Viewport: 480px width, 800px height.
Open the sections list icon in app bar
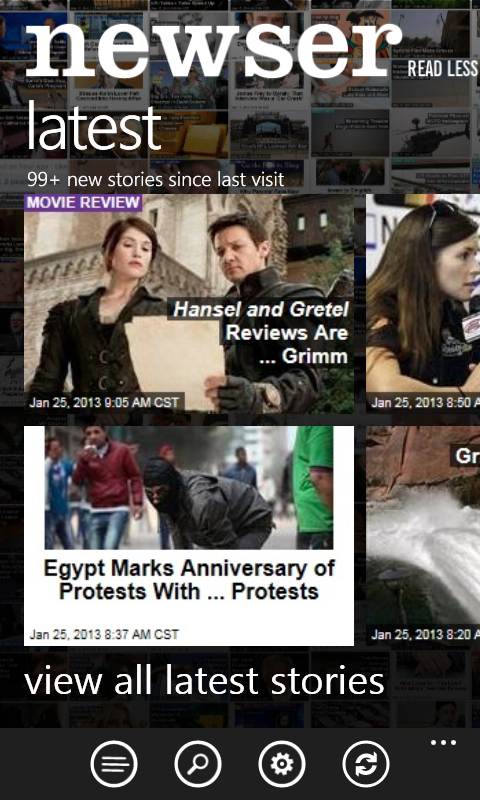pyautogui.click(x=114, y=764)
